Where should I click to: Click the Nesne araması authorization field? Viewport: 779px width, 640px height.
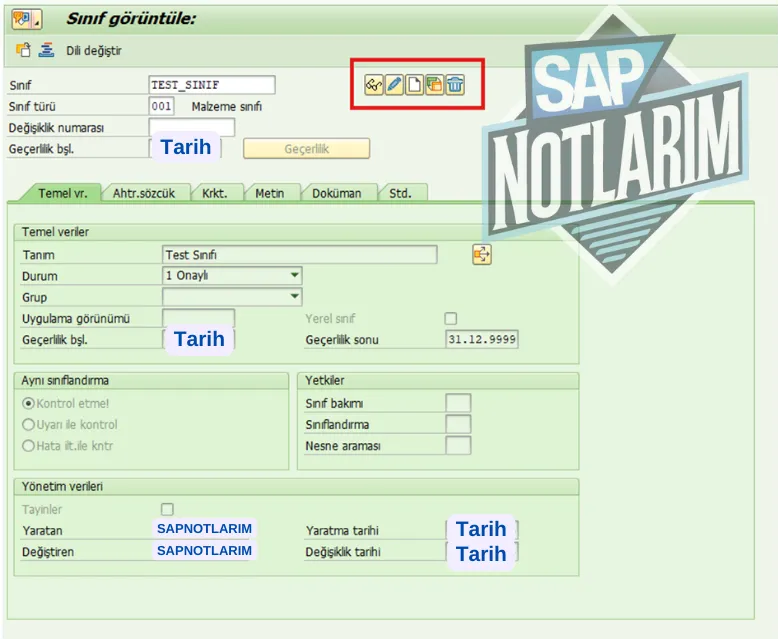click(458, 446)
